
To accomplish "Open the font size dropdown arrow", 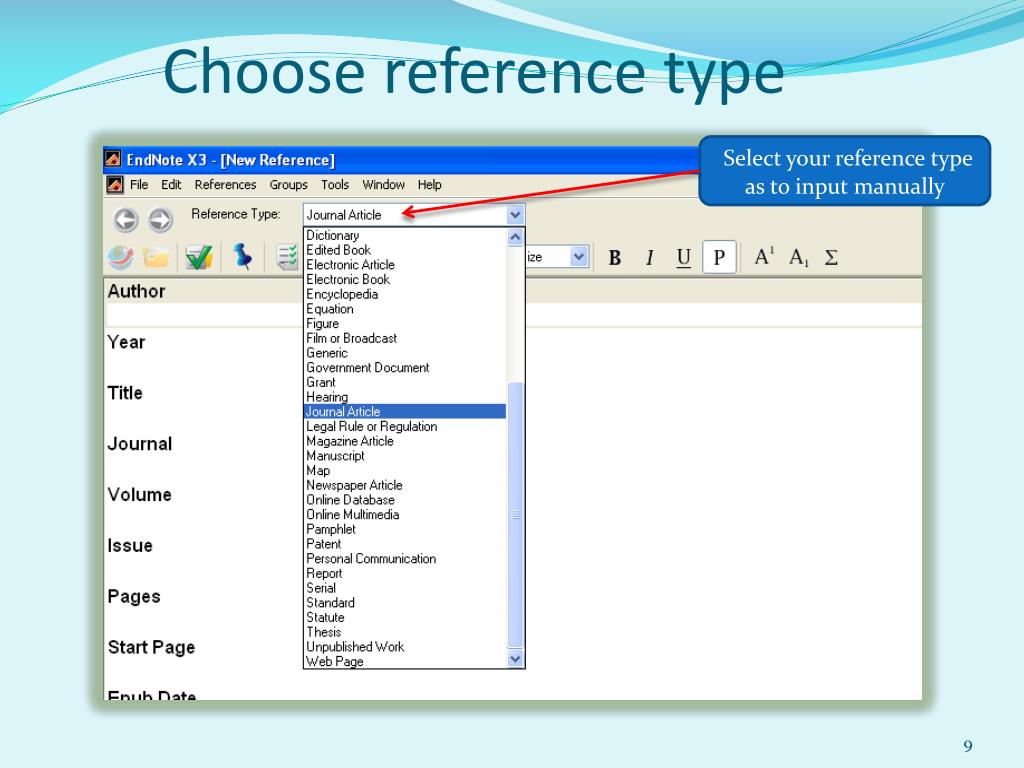I will point(579,257).
